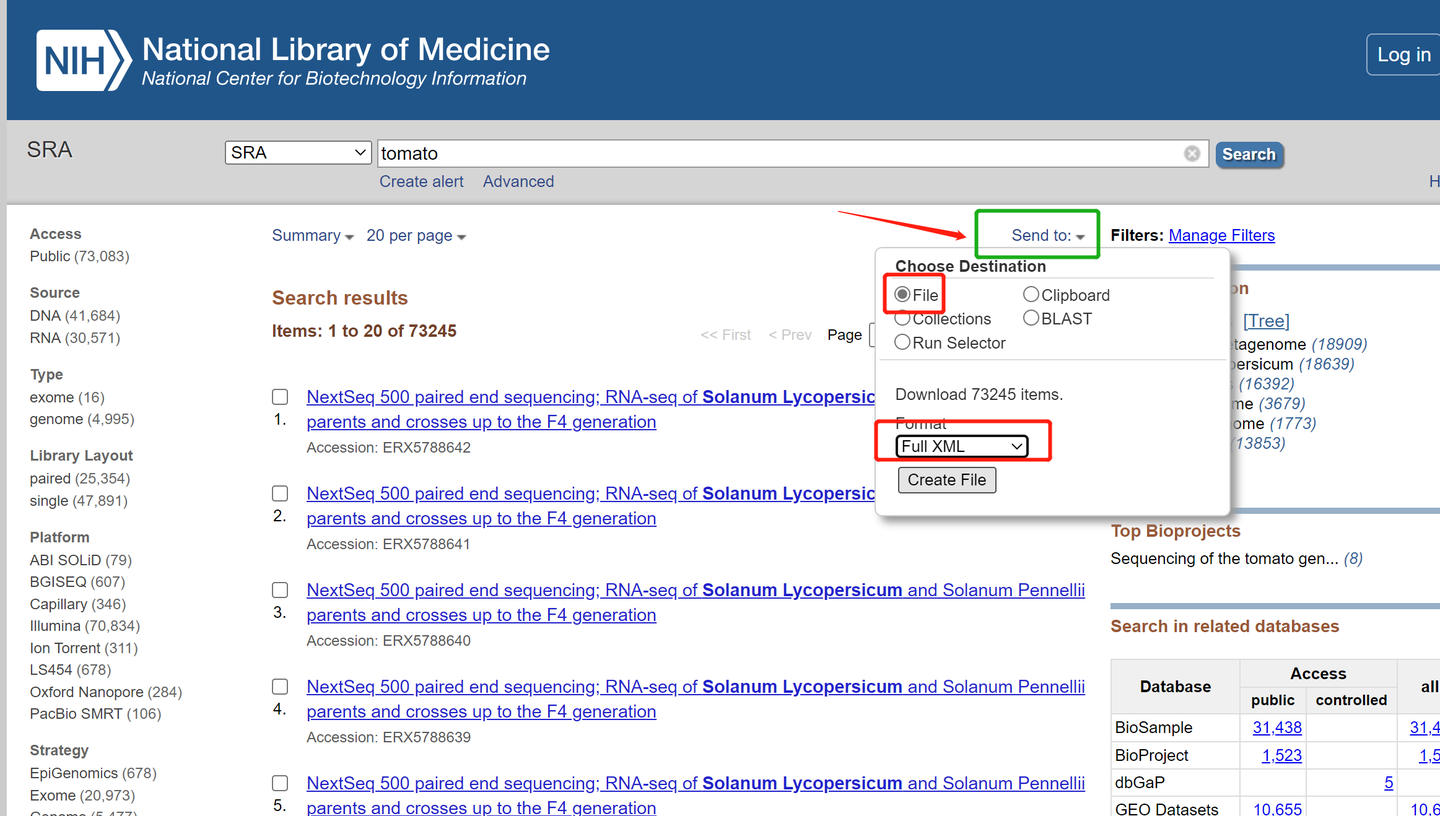This screenshot has height=816, width=1440.
Task: Expand the Full XML format dropdown
Action: pos(962,446)
